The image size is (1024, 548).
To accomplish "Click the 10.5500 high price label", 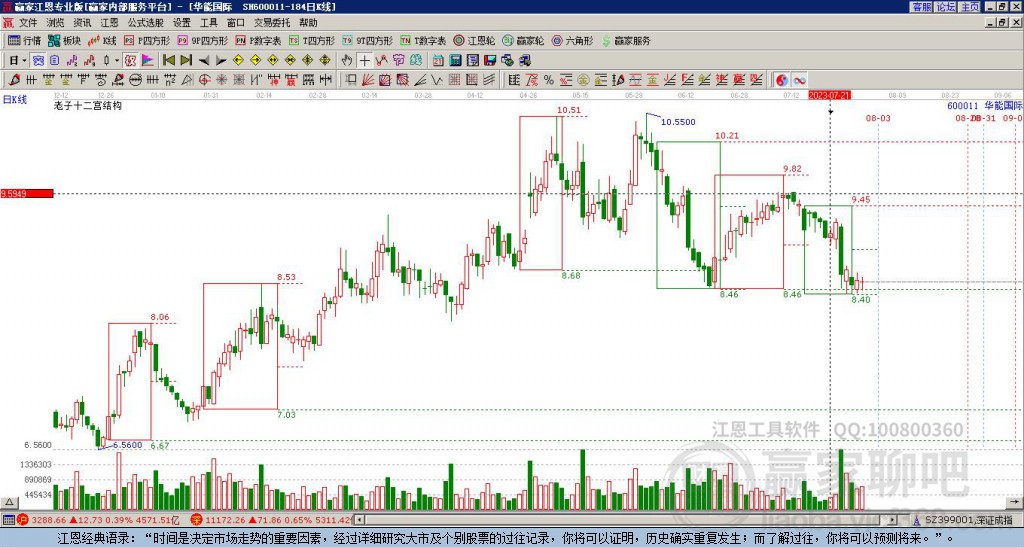I will 678,122.
